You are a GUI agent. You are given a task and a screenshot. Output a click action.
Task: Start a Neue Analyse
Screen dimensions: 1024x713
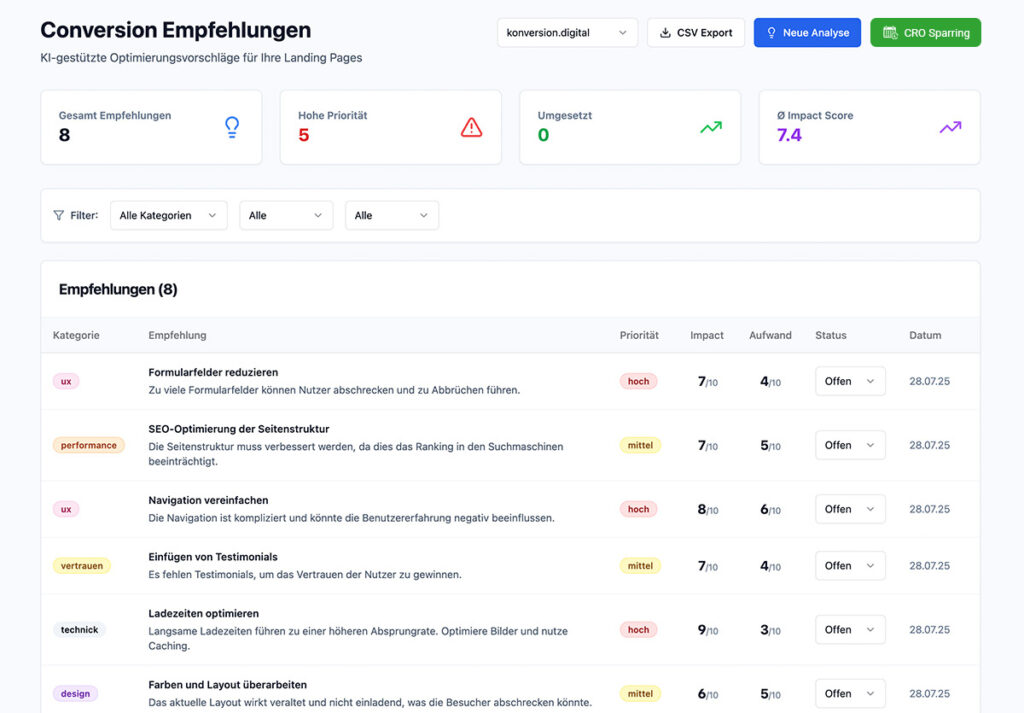807,32
